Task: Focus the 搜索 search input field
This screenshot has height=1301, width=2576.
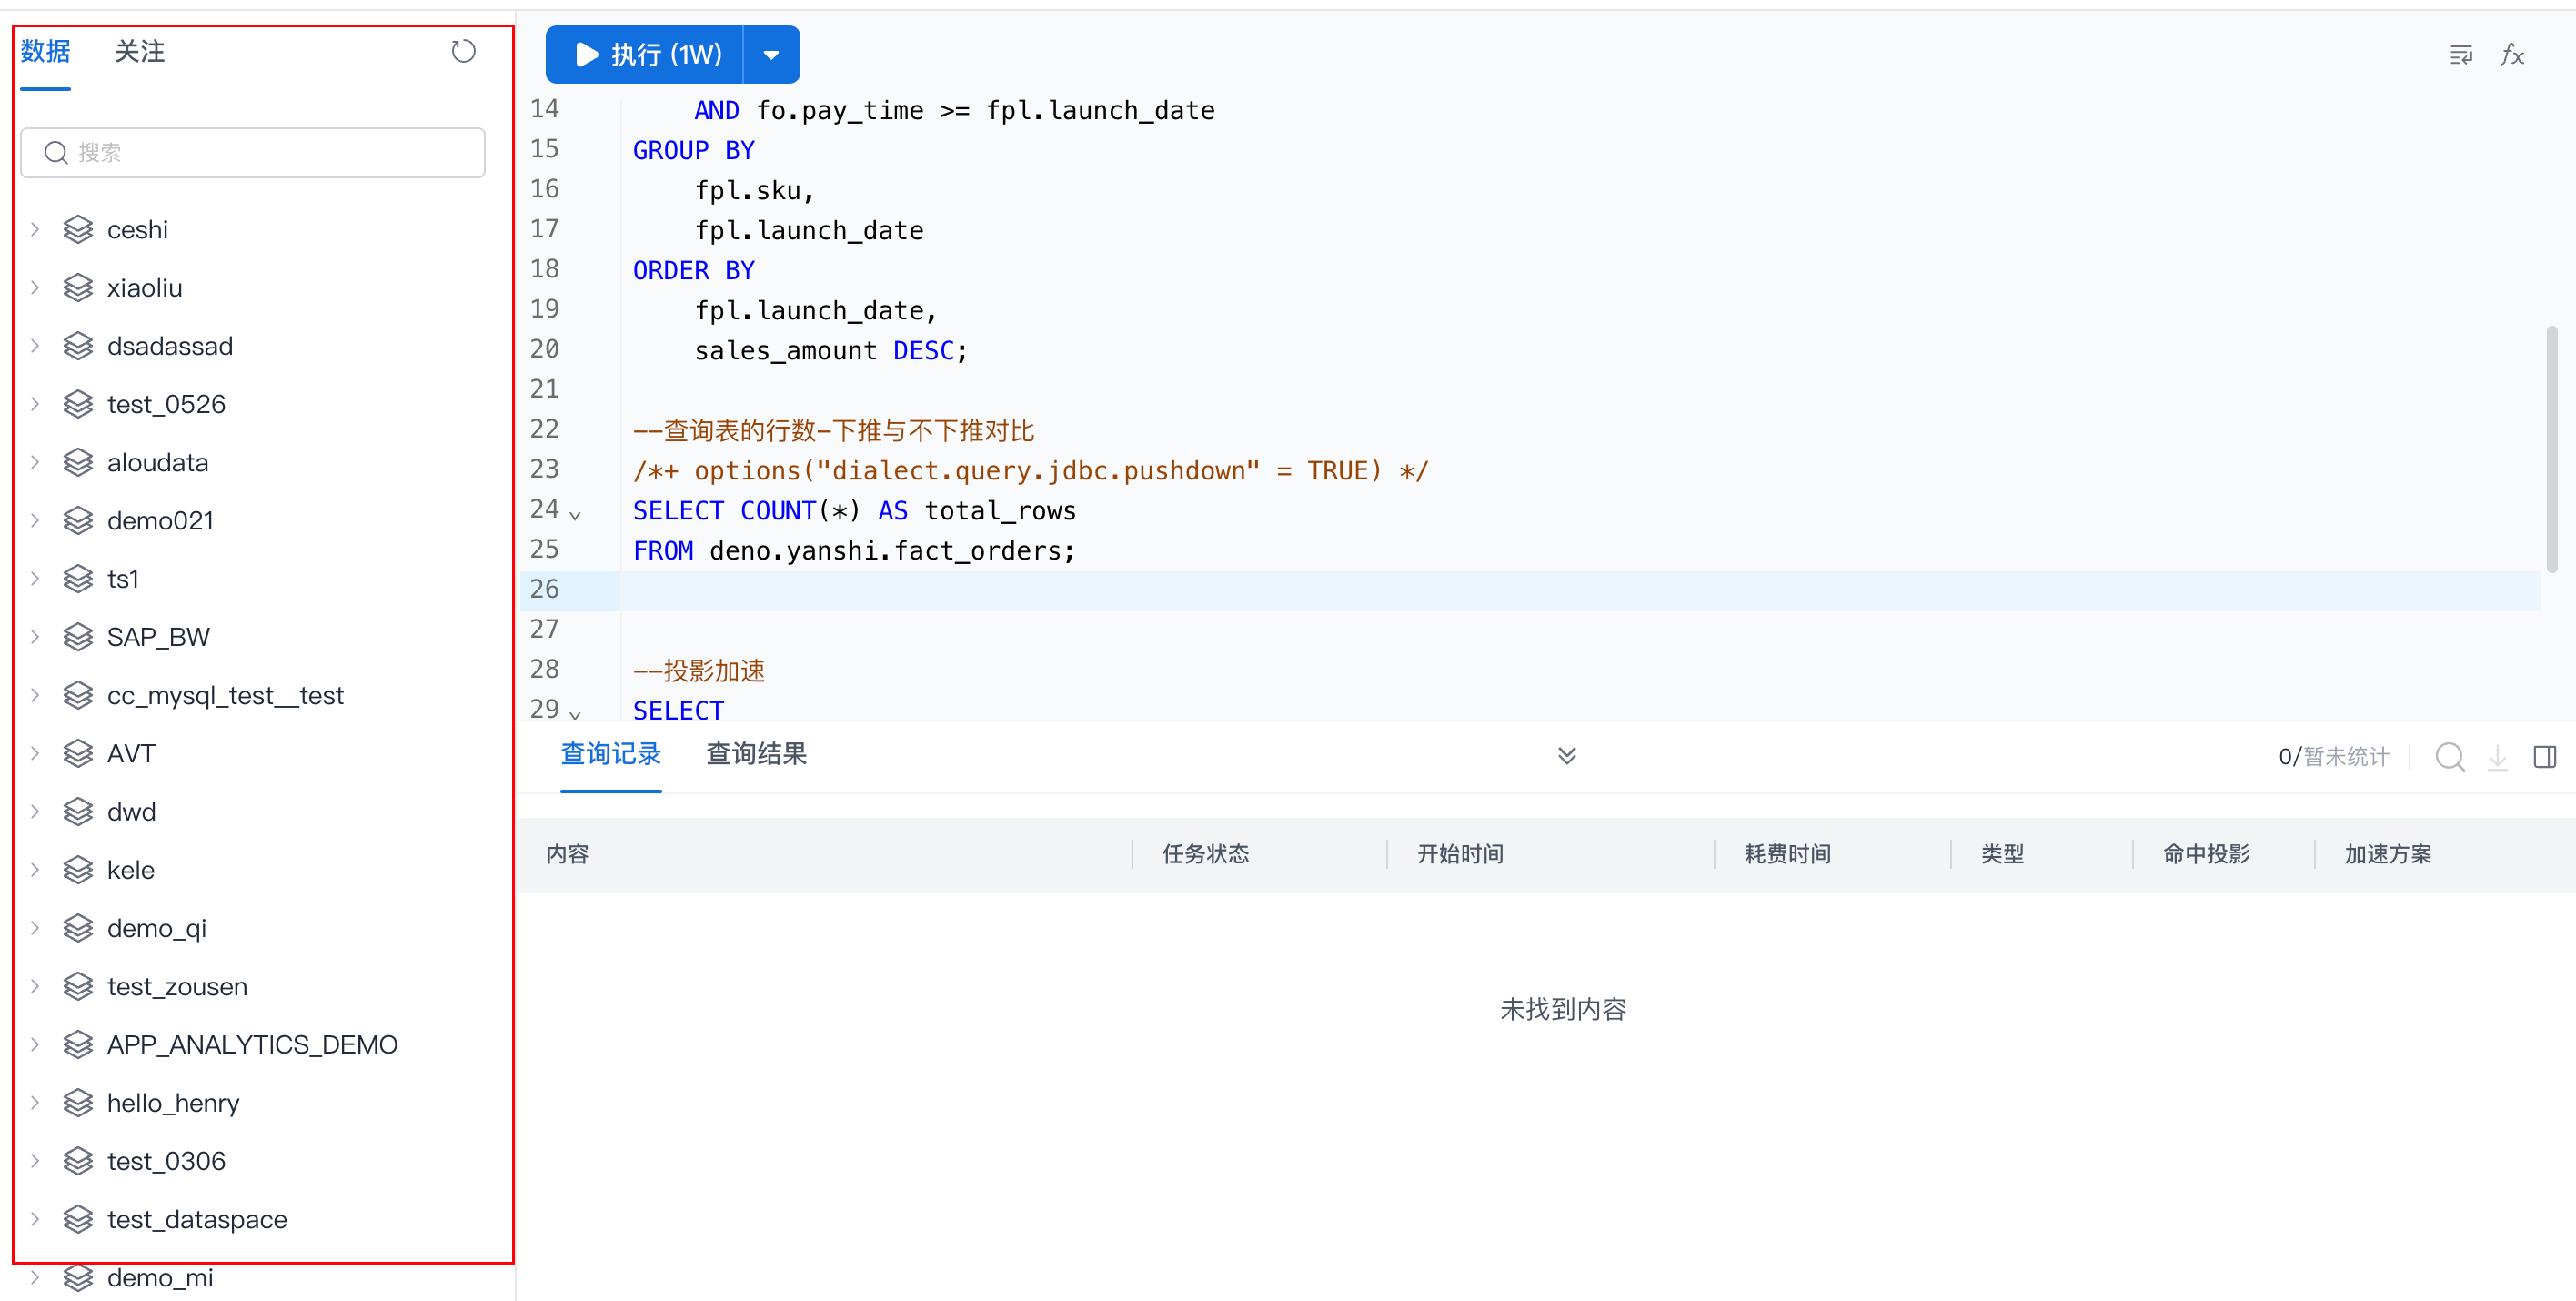Action: pos(270,152)
